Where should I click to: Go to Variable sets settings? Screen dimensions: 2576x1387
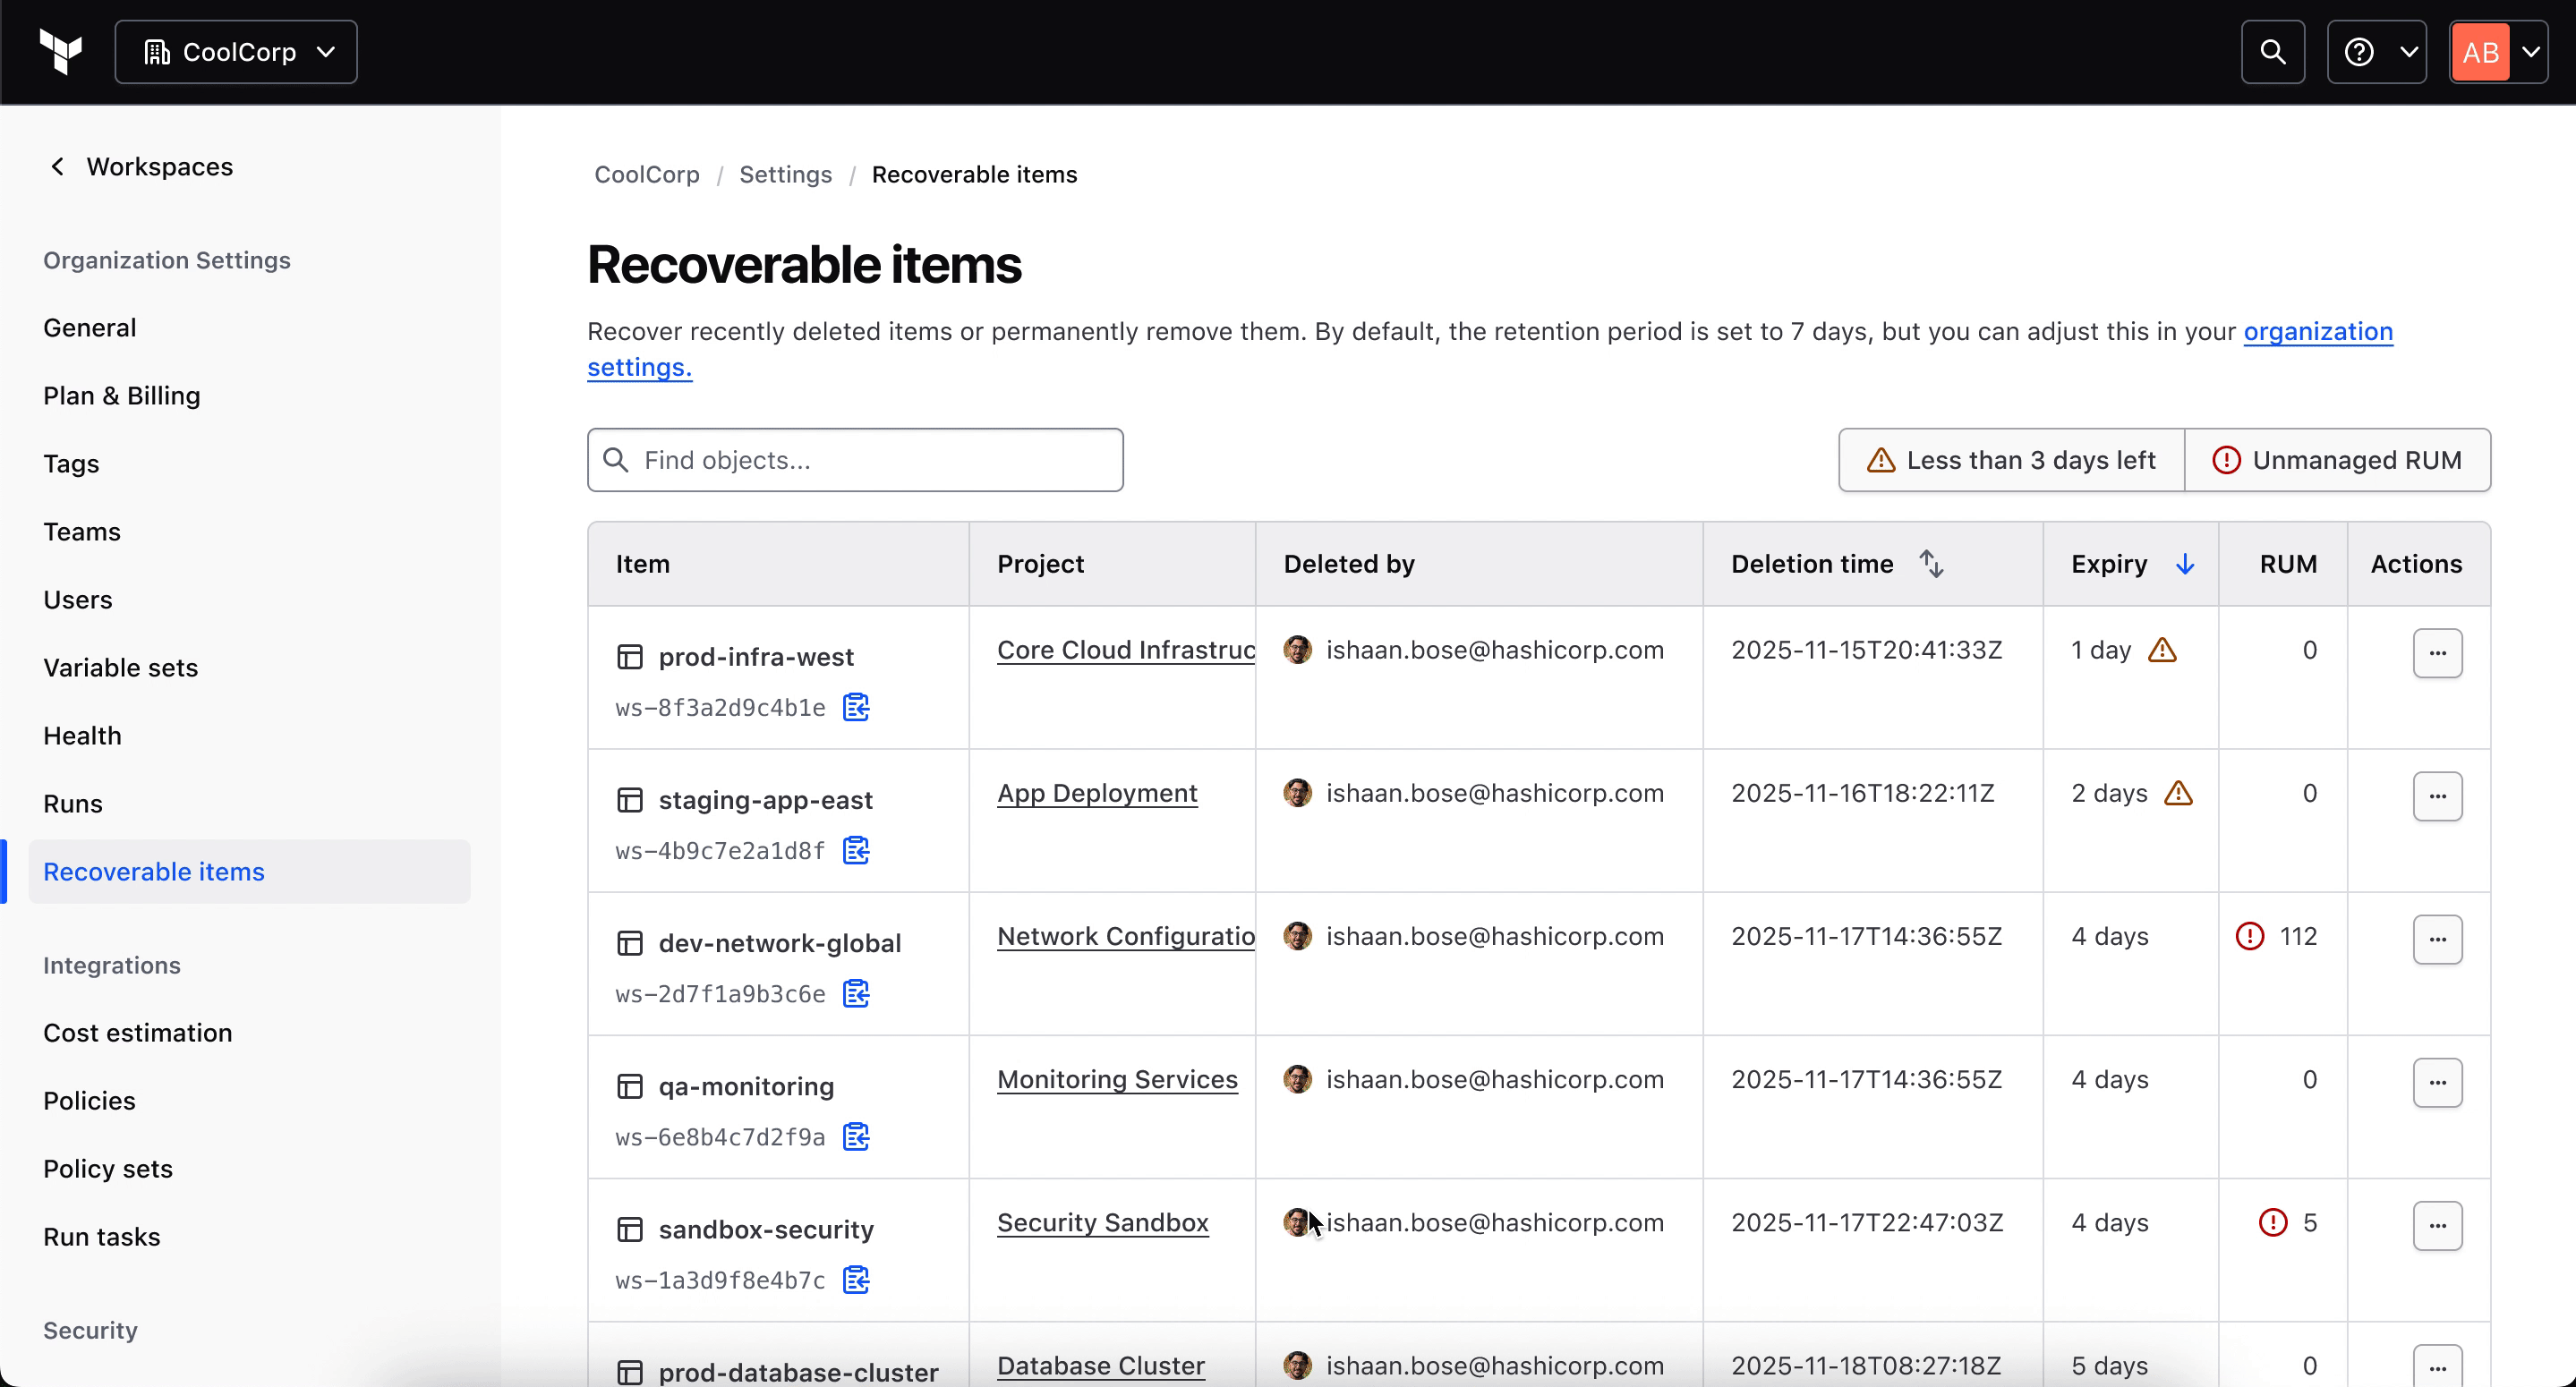pyautogui.click(x=120, y=667)
